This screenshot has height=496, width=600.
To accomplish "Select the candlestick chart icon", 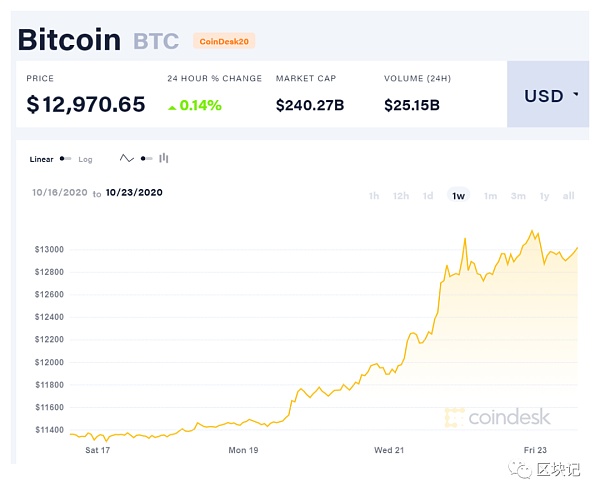I will 164,159.
